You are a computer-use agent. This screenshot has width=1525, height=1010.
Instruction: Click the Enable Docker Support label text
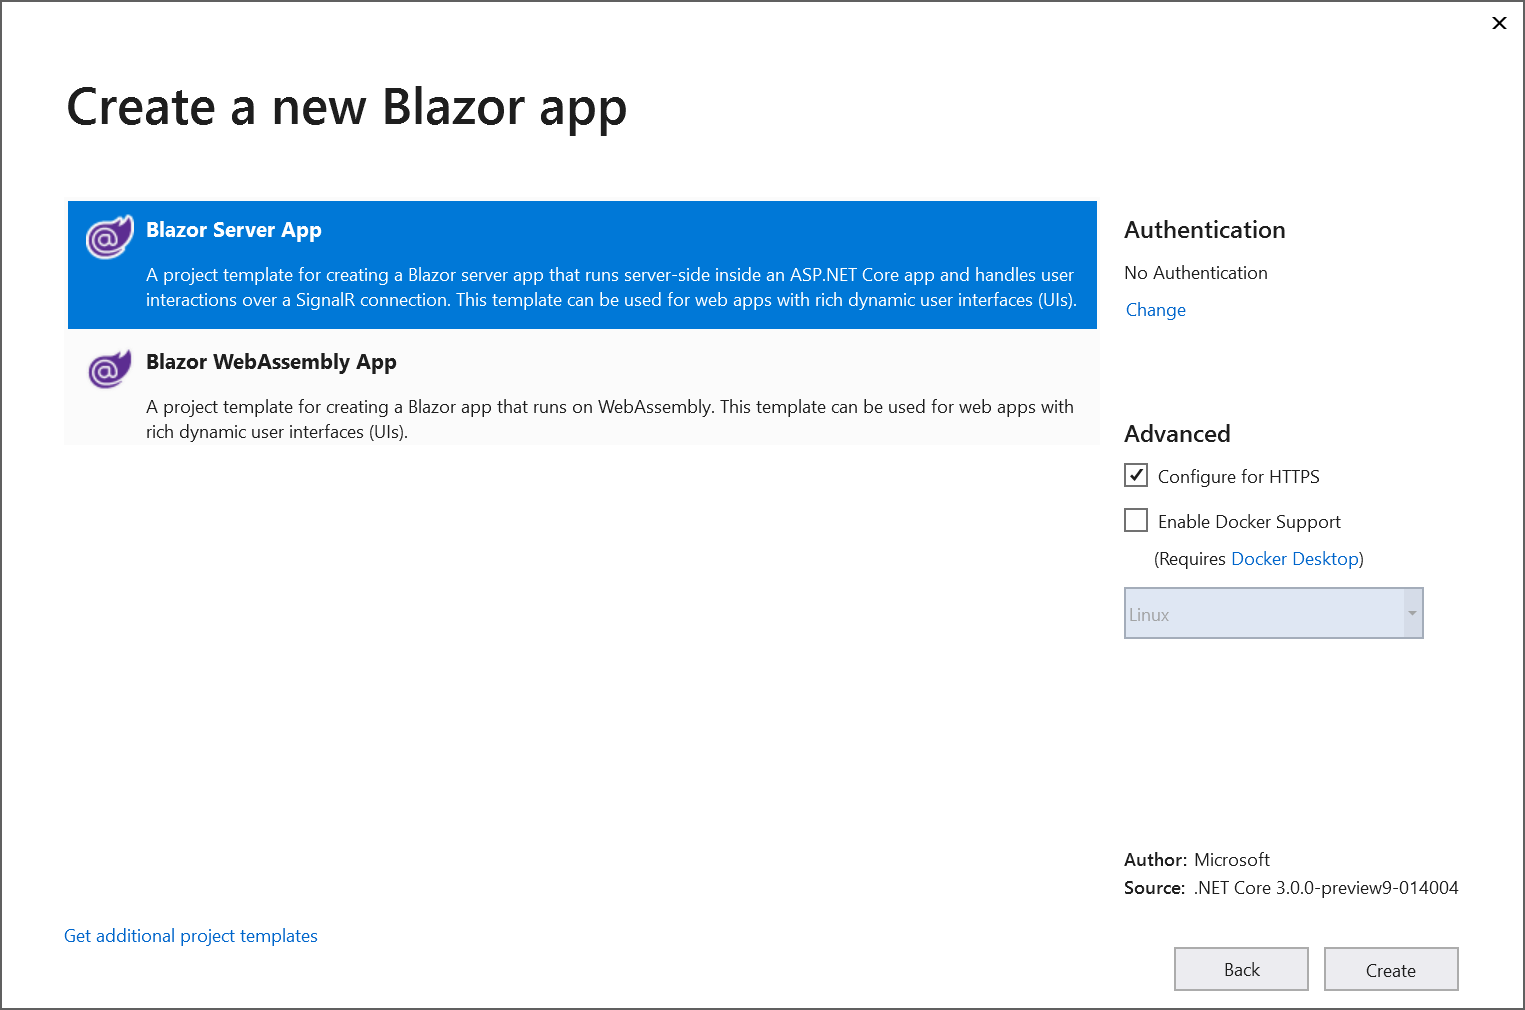[x=1249, y=522]
